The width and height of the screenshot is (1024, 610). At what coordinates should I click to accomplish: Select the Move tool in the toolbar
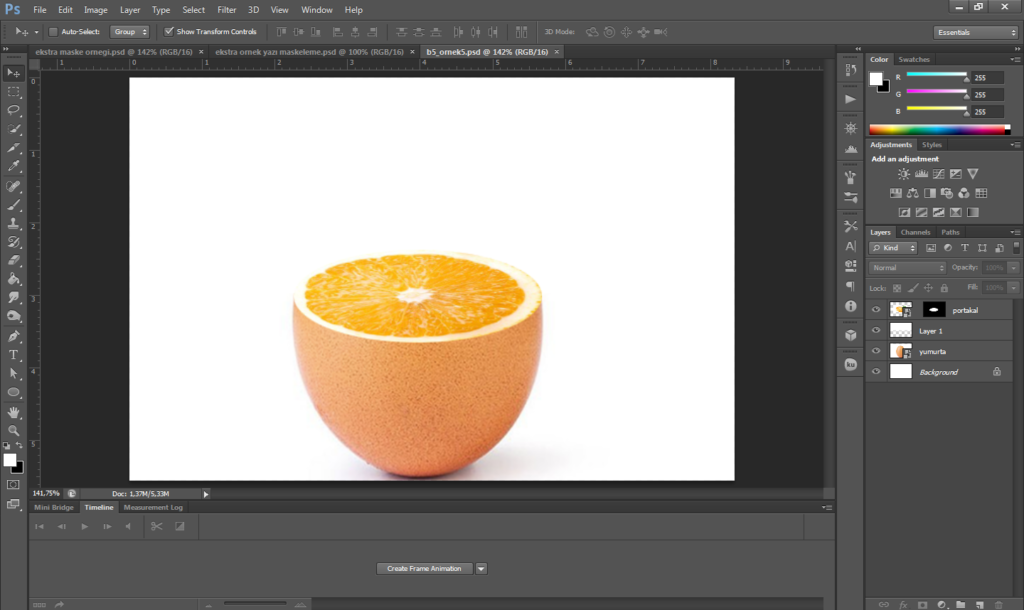(14, 73)
